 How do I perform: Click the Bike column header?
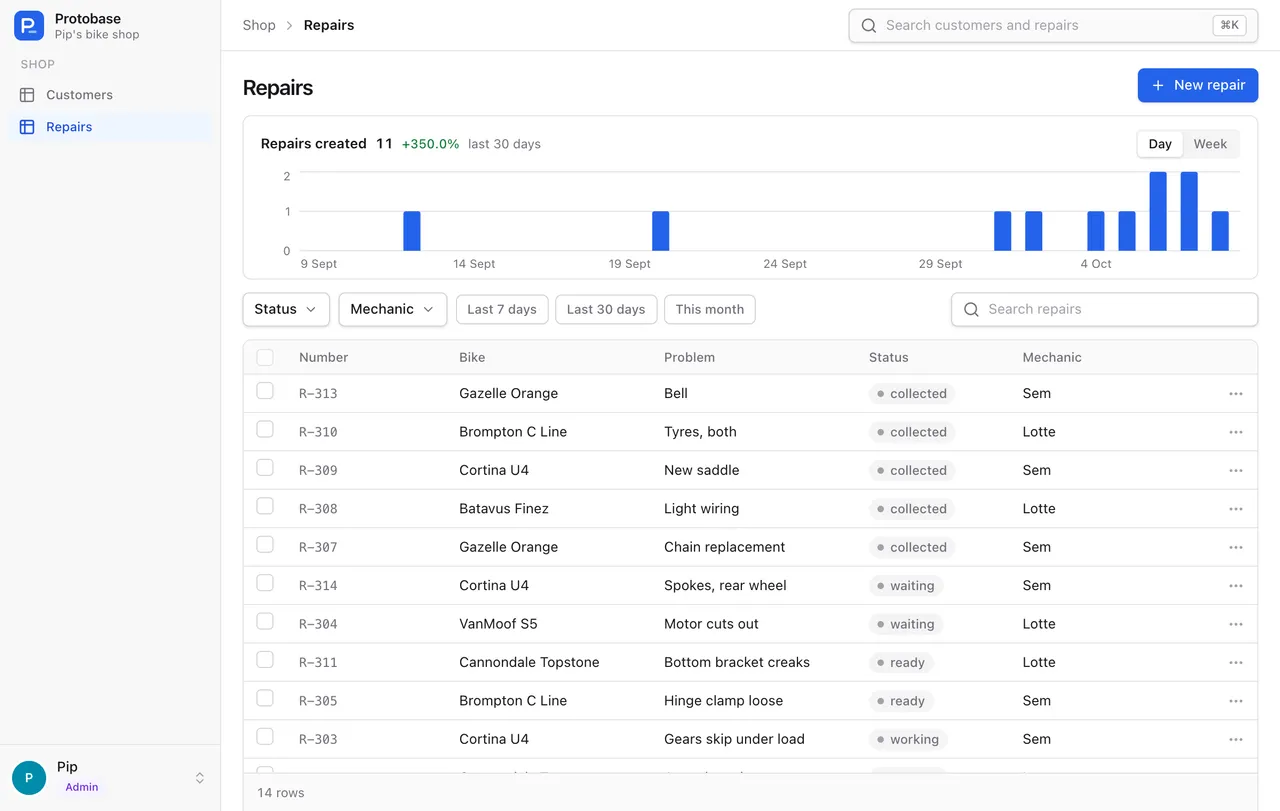[472, 357]
